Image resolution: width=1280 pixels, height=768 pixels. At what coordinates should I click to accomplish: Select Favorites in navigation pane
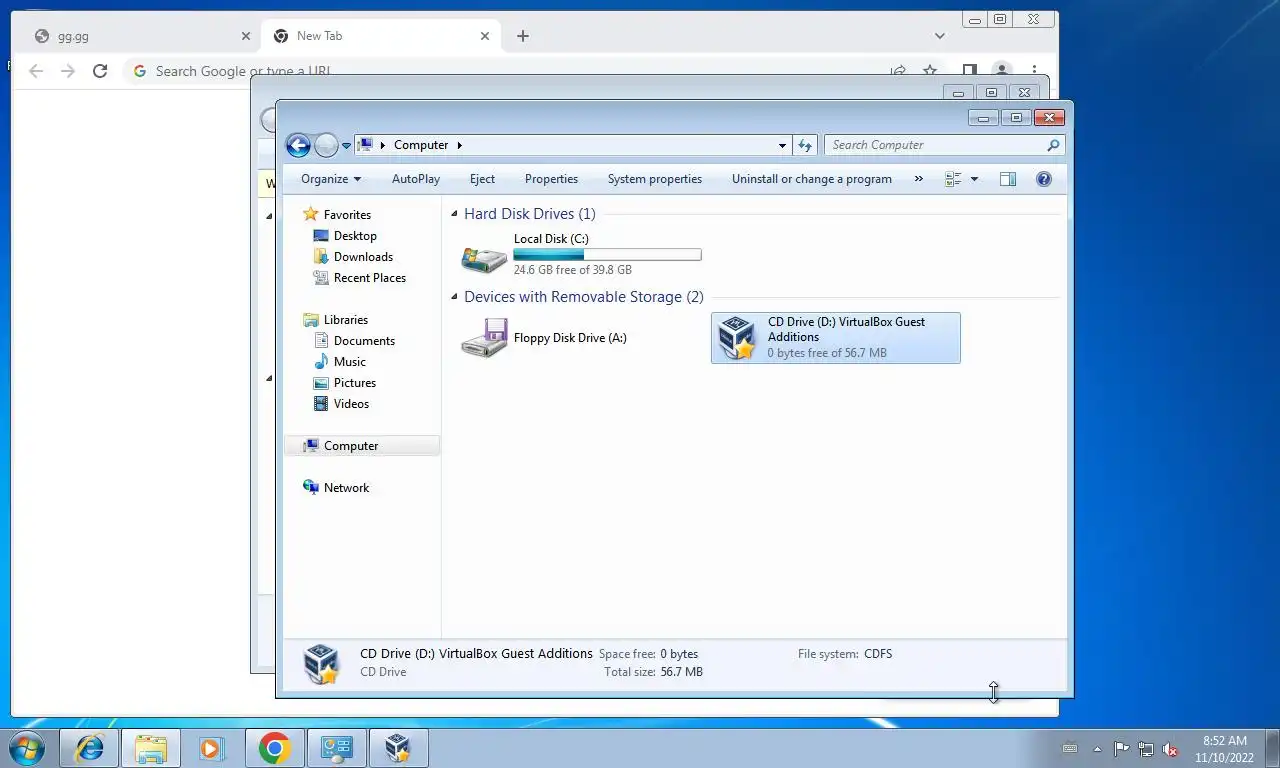click(x=346, y=214)
